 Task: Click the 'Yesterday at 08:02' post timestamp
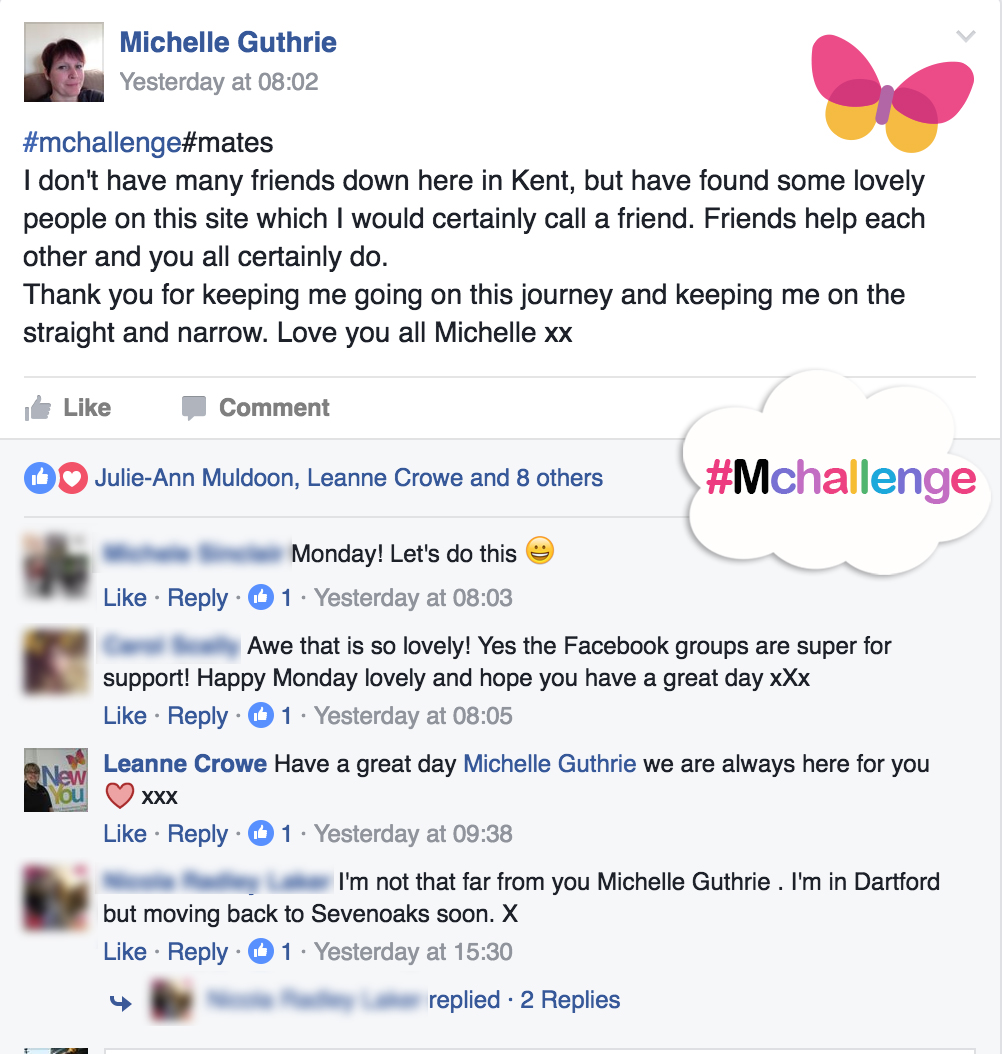click(219, 82)
